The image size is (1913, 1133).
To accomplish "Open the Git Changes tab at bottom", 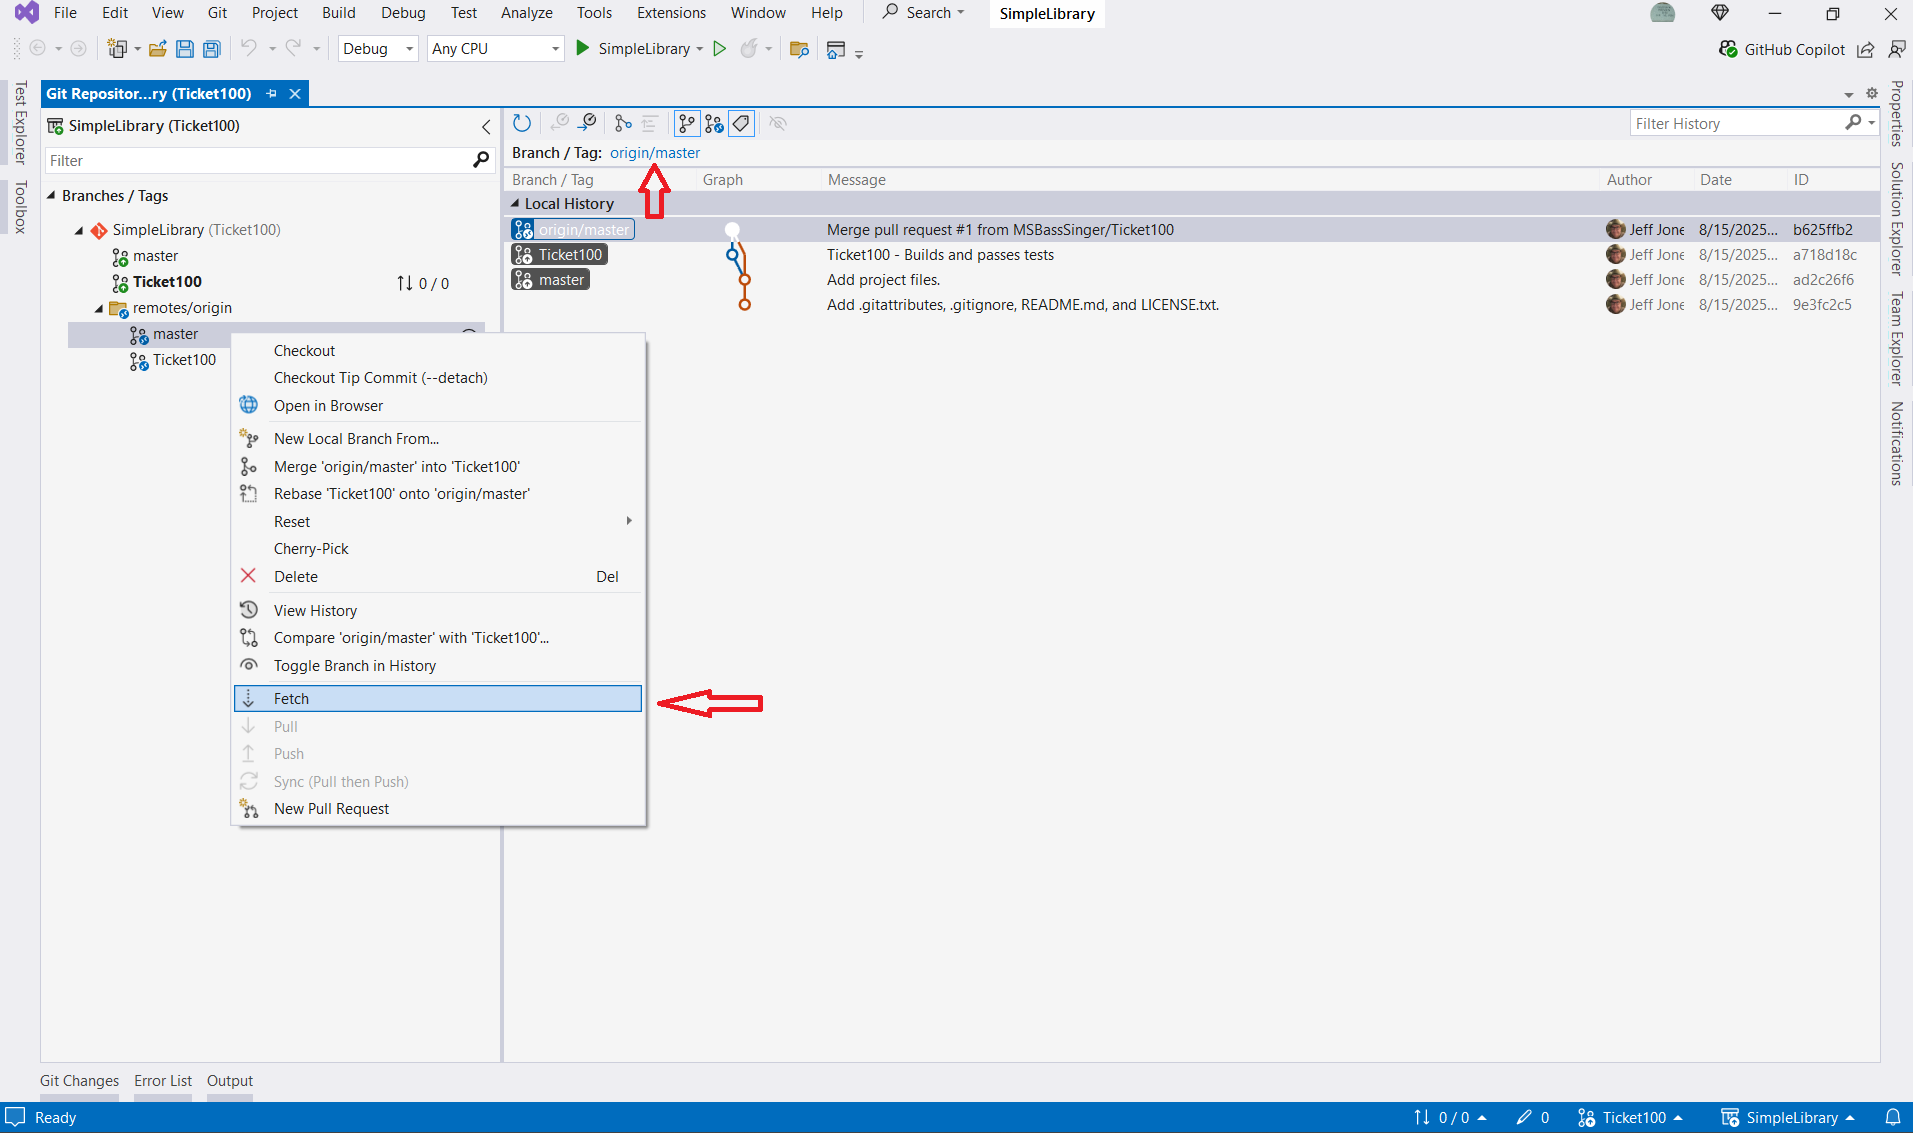I will (79, 1080).
